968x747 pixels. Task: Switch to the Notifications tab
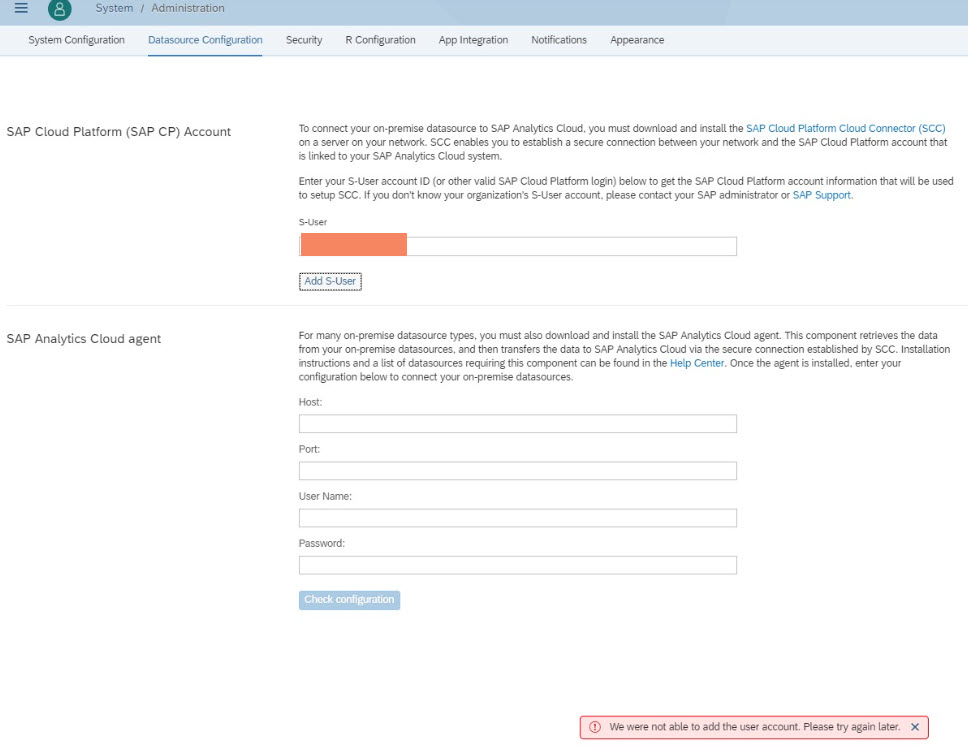[x=559, y=40]
